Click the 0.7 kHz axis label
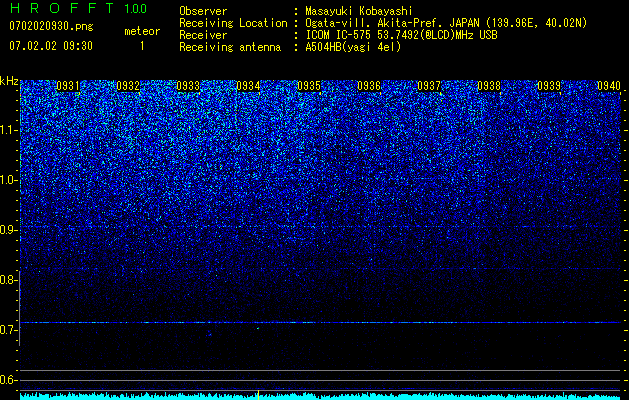The height and width of the screenshot is (400, 629). (x=9, y=330)
